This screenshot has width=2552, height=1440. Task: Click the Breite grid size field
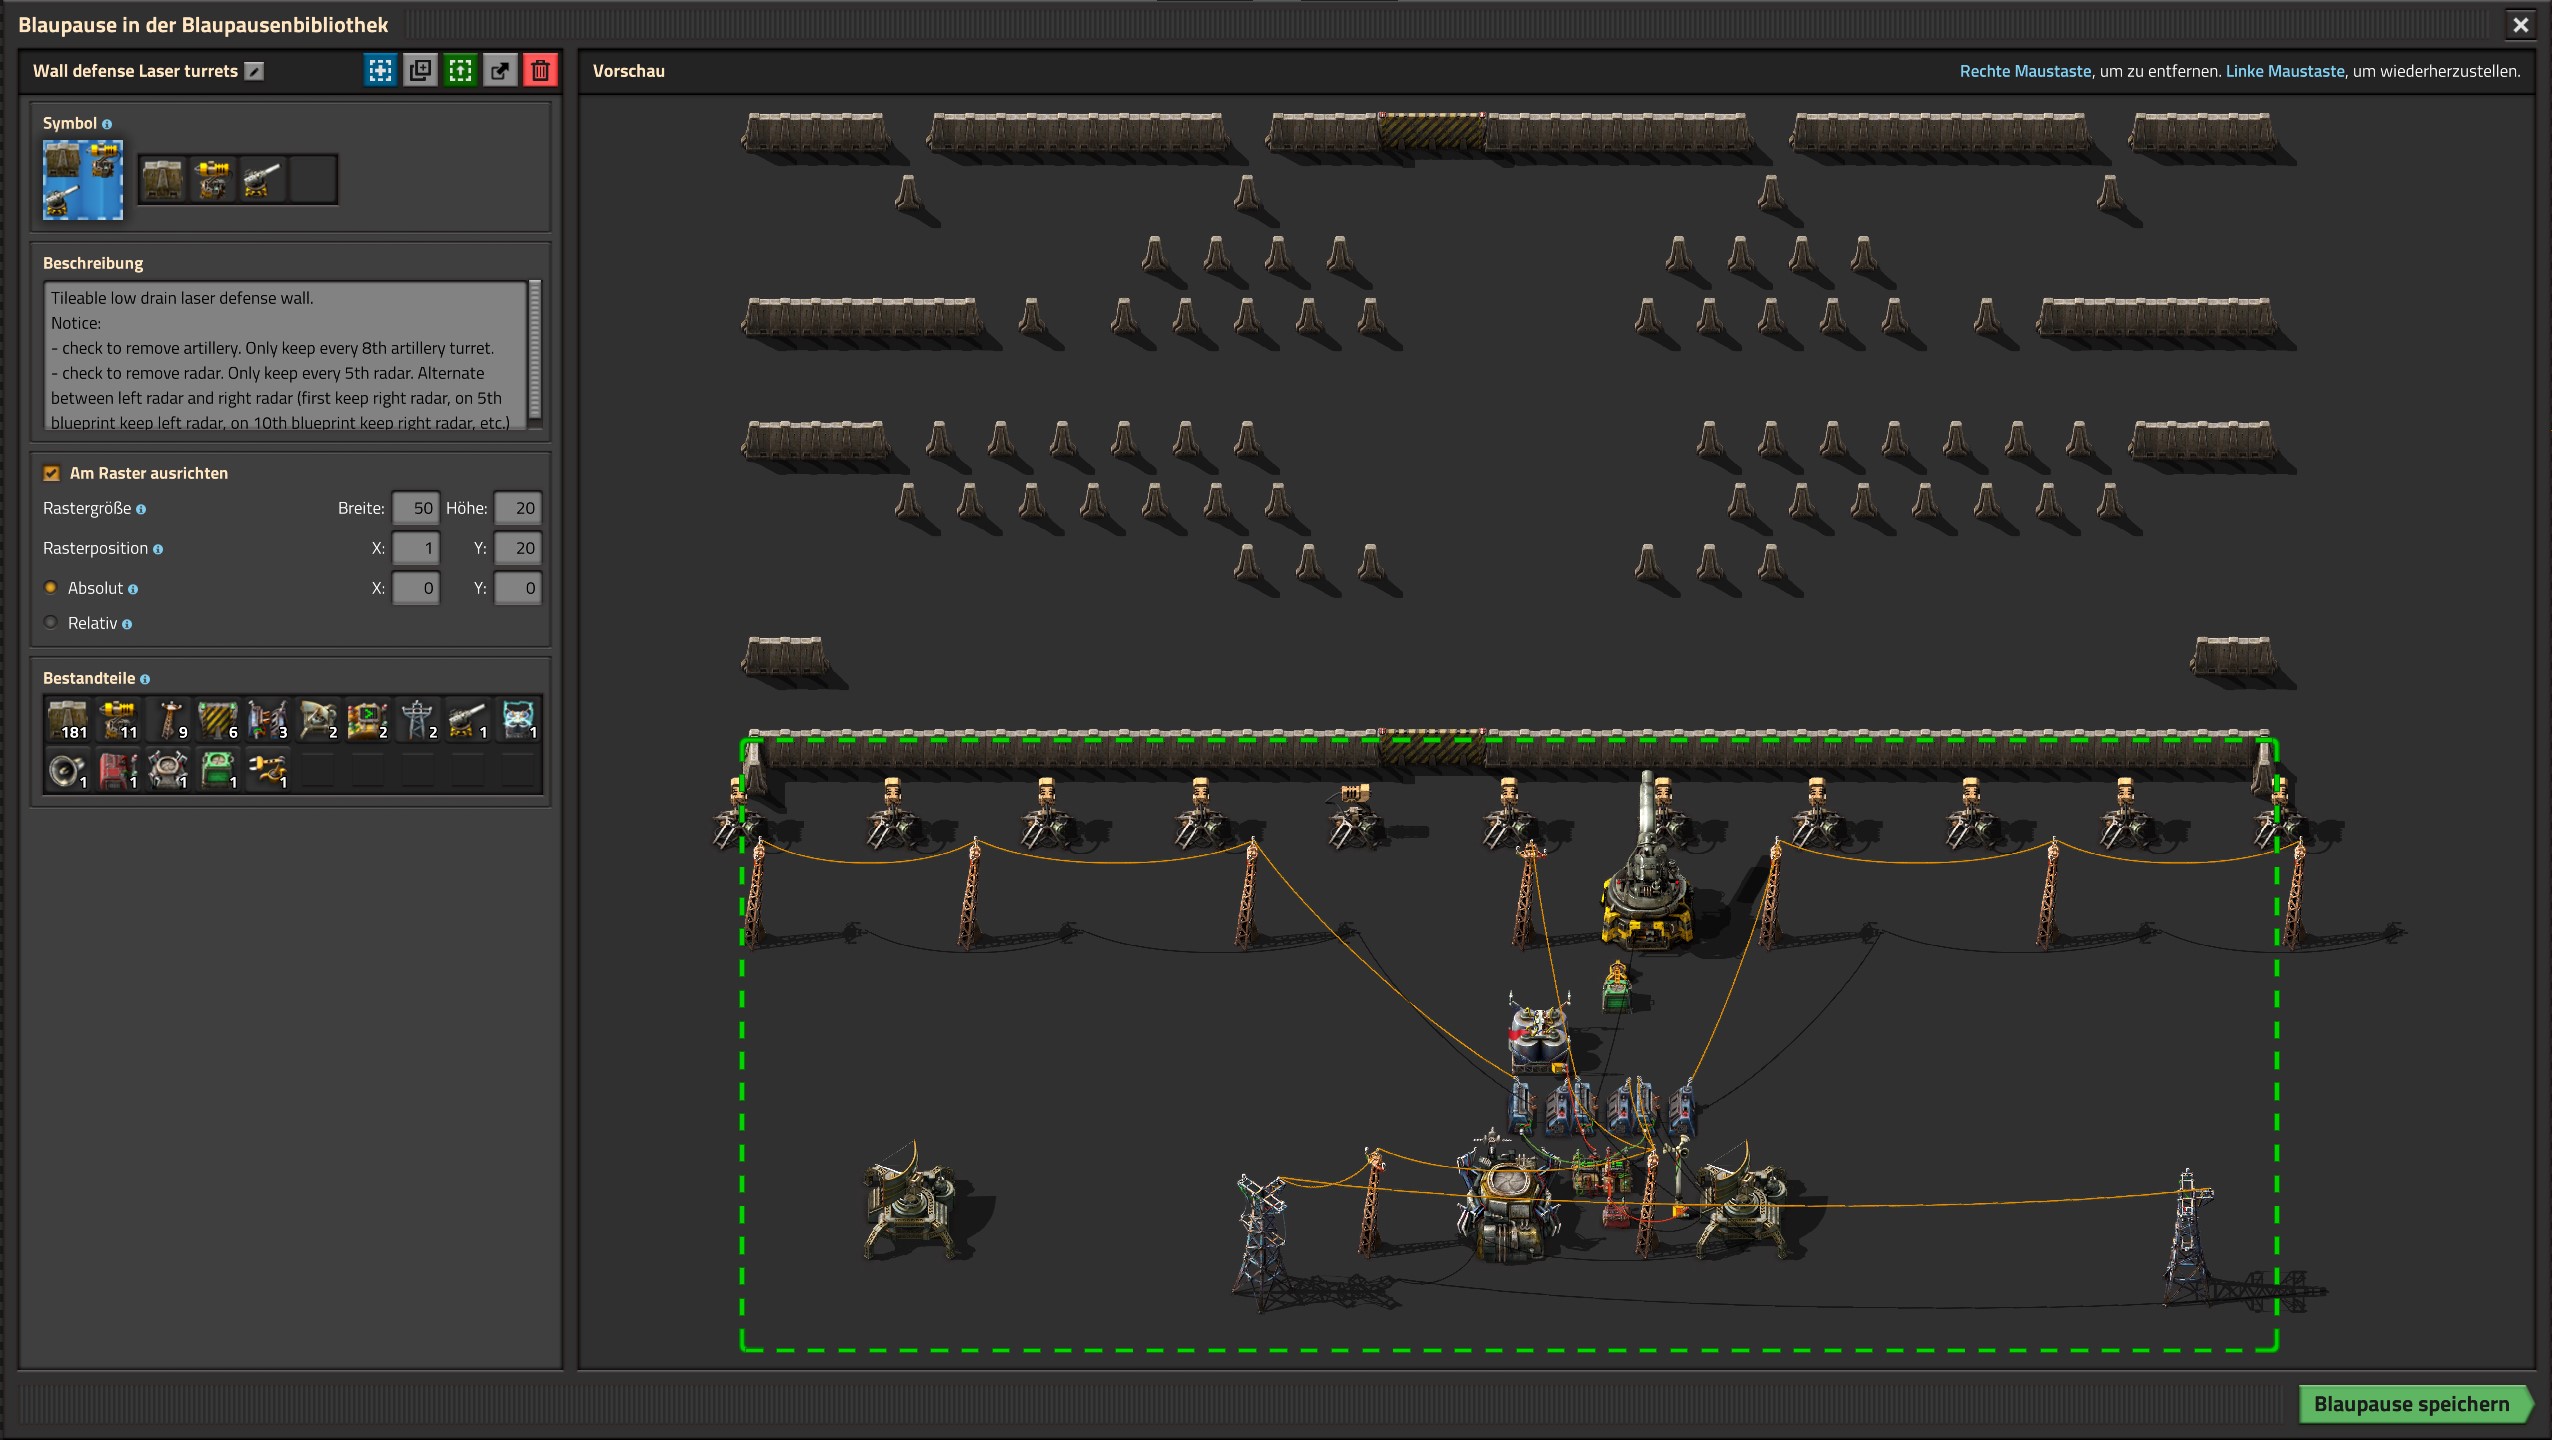(x=415, y=508)
